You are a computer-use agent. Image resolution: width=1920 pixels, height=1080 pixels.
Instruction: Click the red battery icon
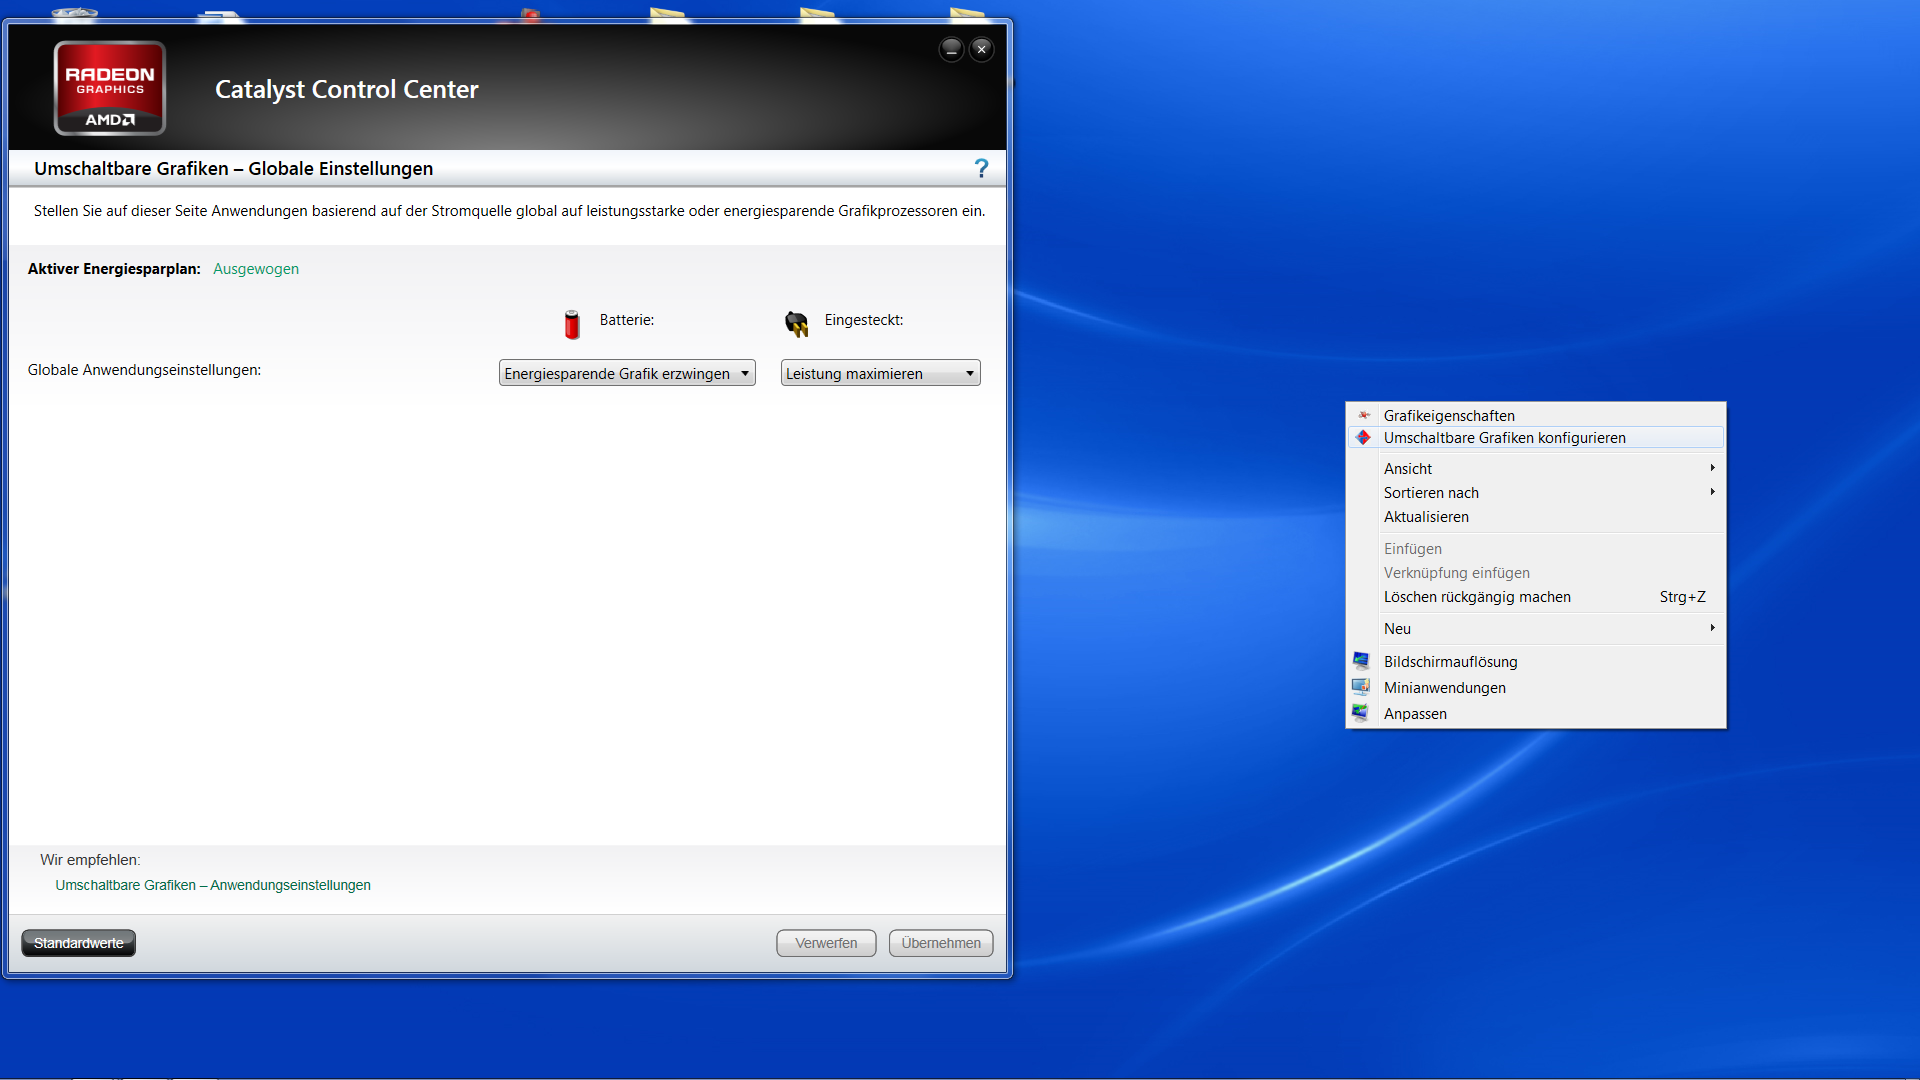click(572, 324)
